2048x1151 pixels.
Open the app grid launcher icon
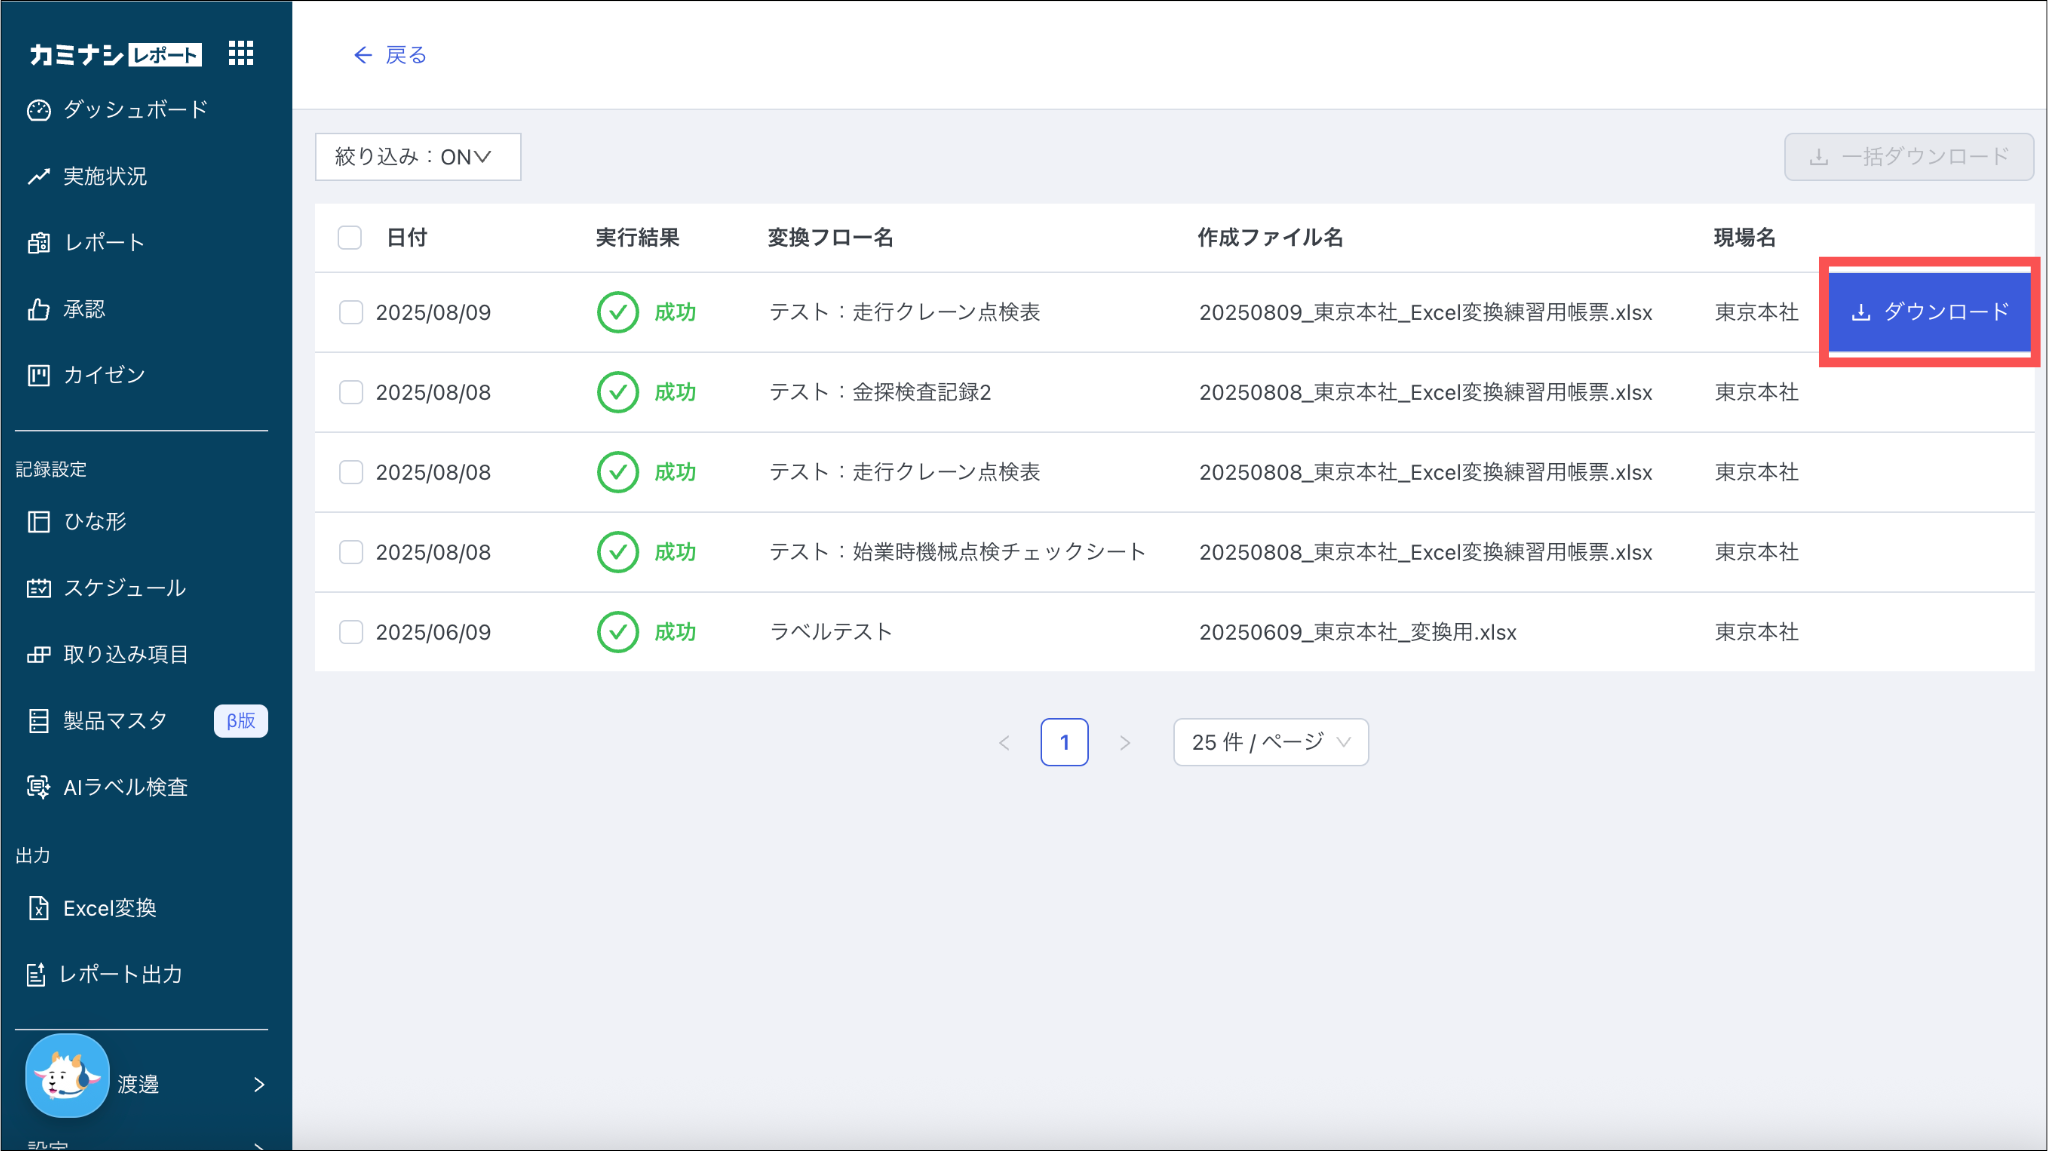pos(241,53)
